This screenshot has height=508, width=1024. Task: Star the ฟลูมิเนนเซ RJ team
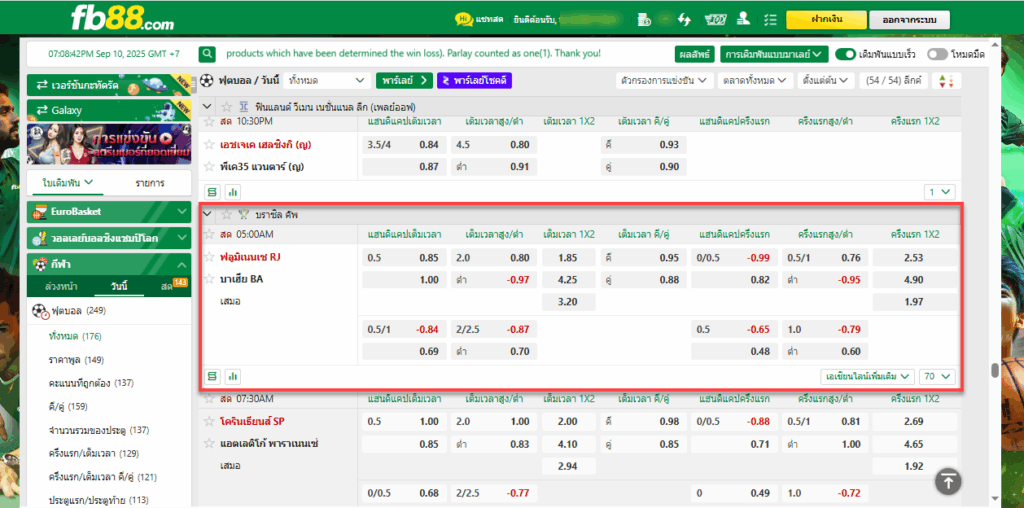coord(209,257)
